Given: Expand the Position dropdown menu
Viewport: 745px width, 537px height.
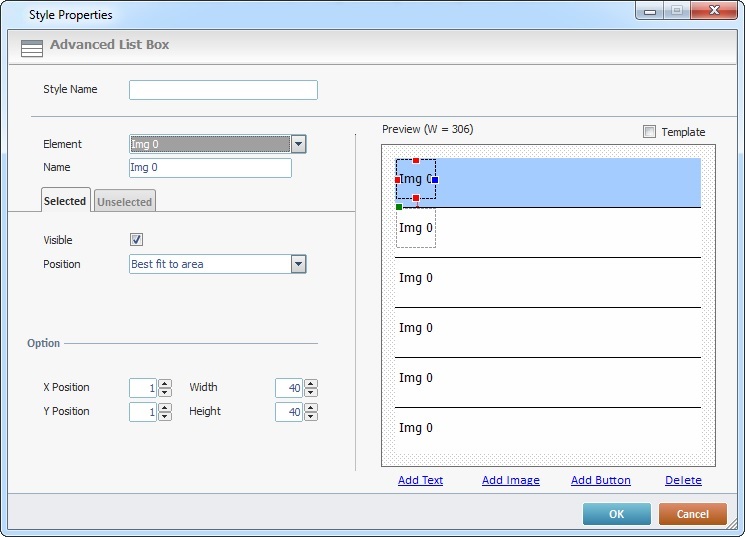Looking at the screenshot, I should 298,264.
